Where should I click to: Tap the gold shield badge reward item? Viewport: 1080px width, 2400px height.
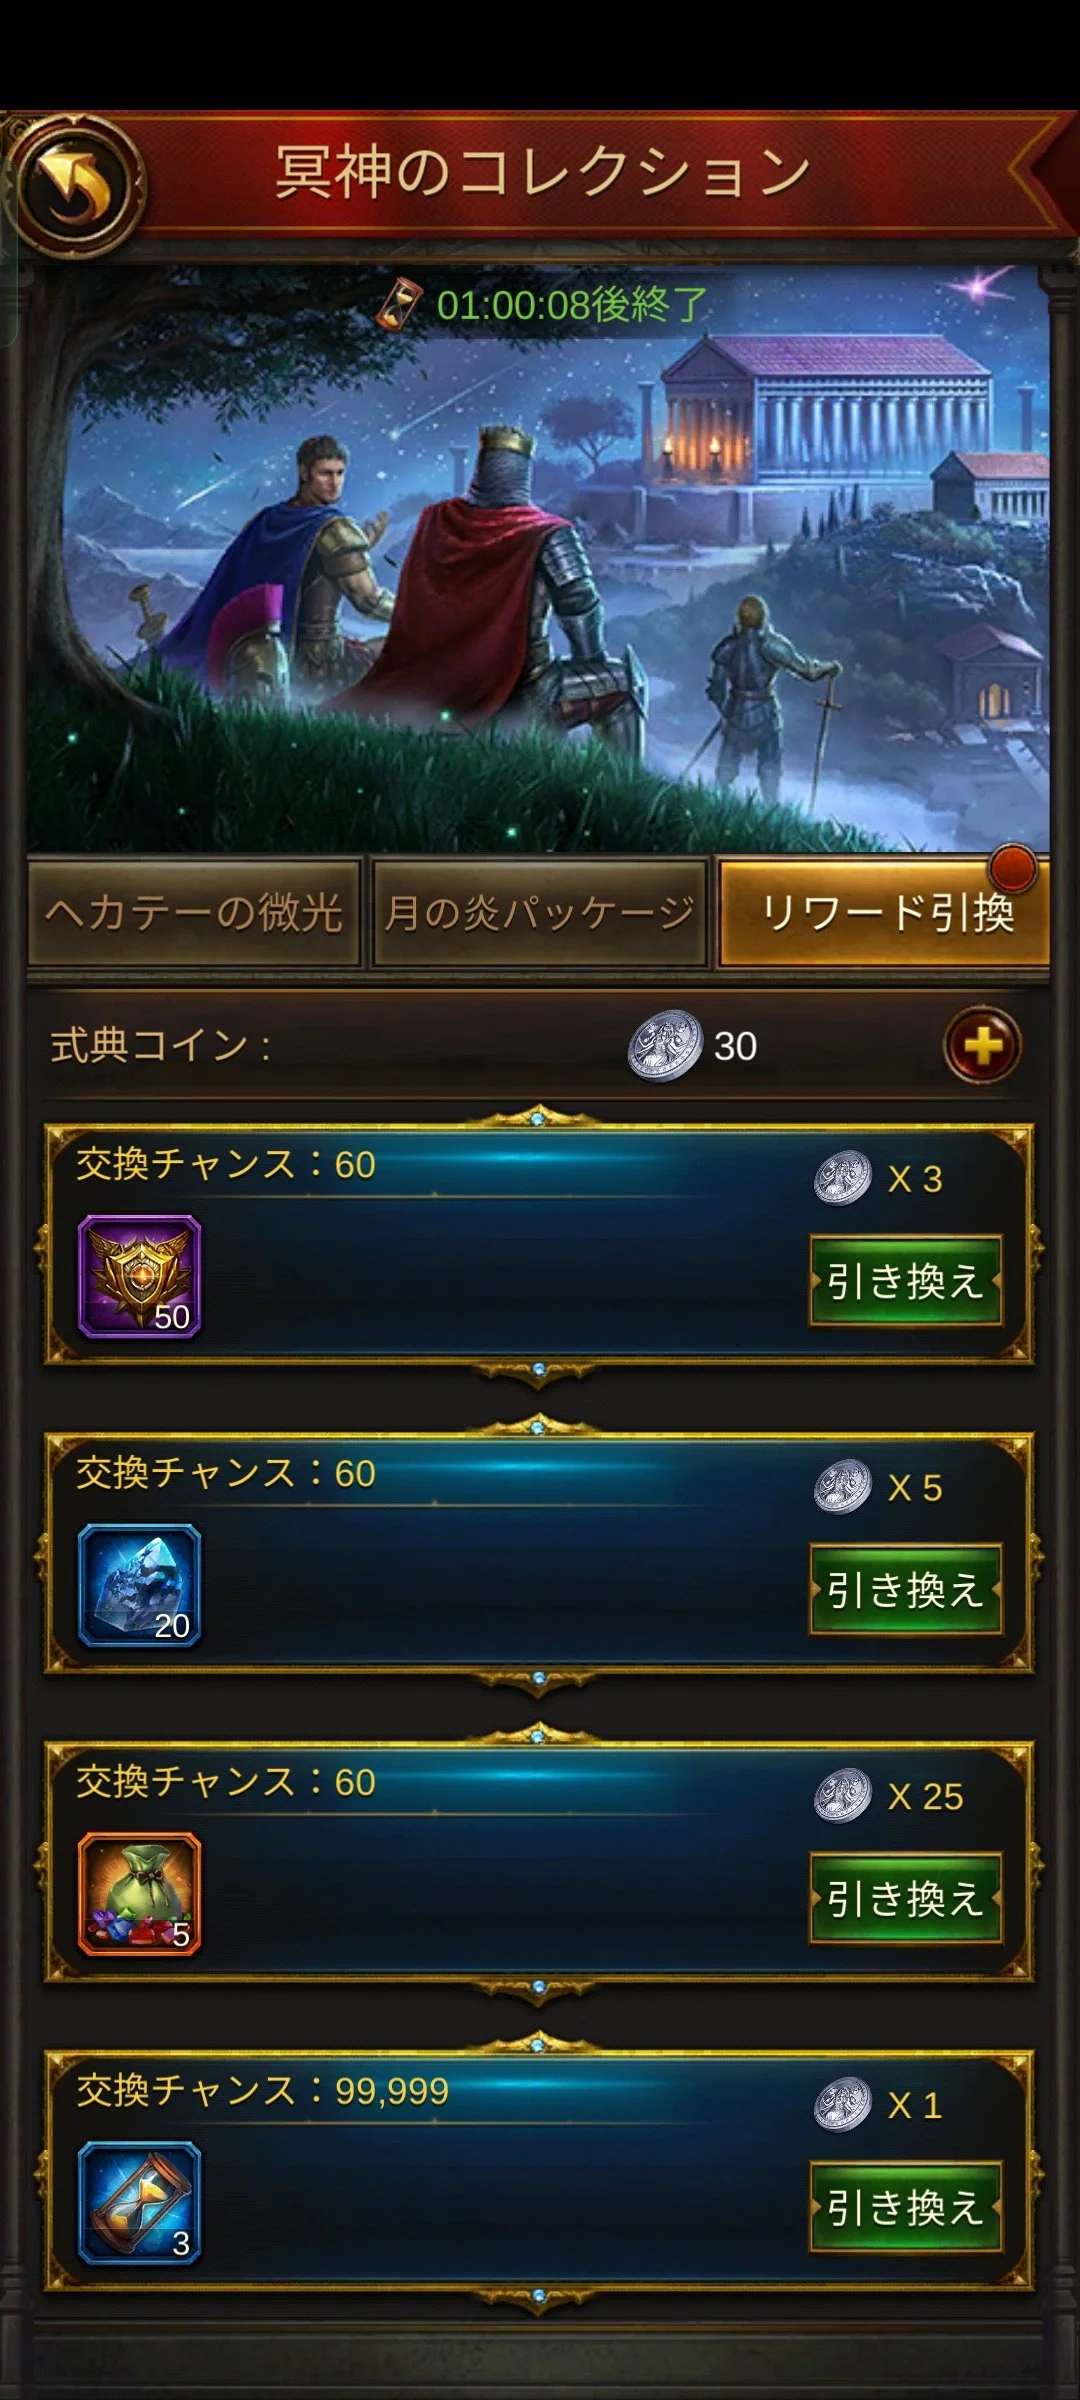coord(140,1277)
